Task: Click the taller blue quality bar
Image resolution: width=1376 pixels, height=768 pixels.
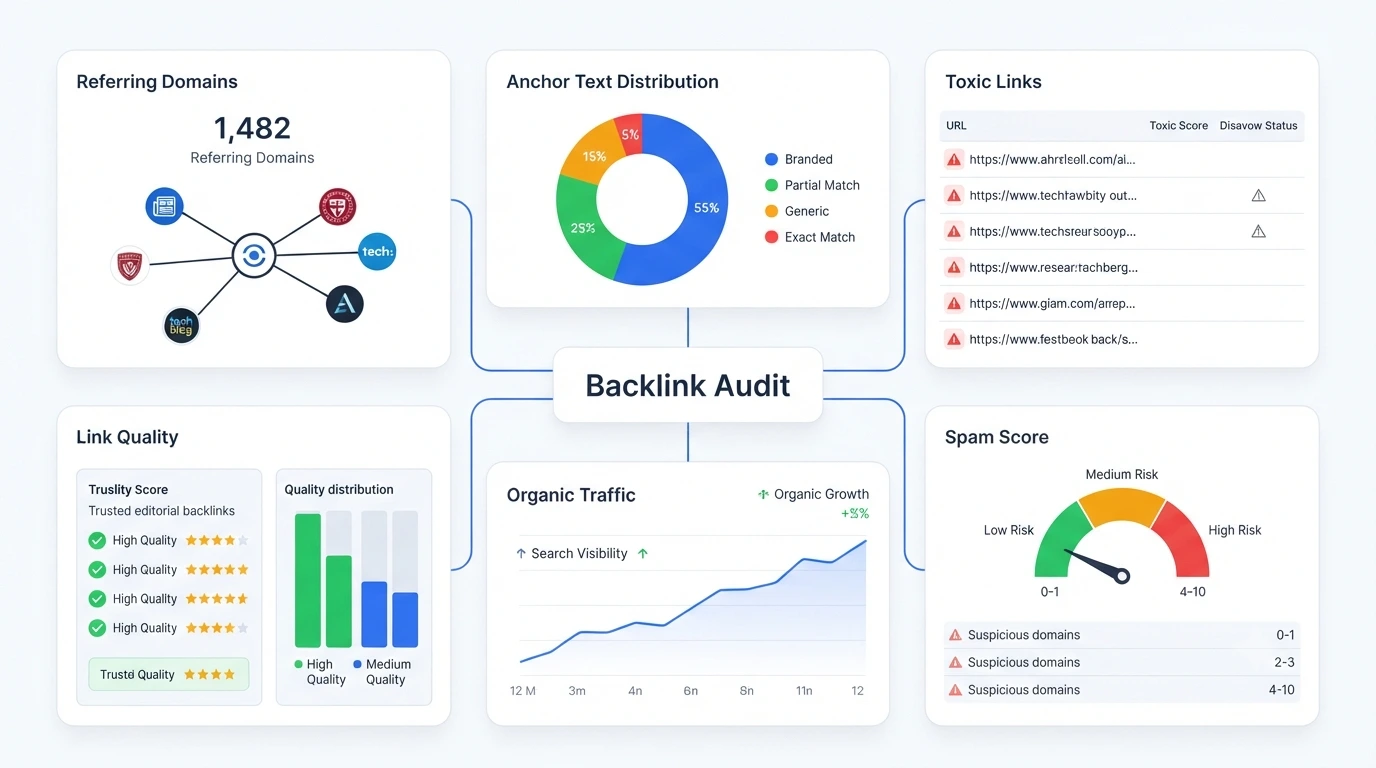Action: [374, 614]
